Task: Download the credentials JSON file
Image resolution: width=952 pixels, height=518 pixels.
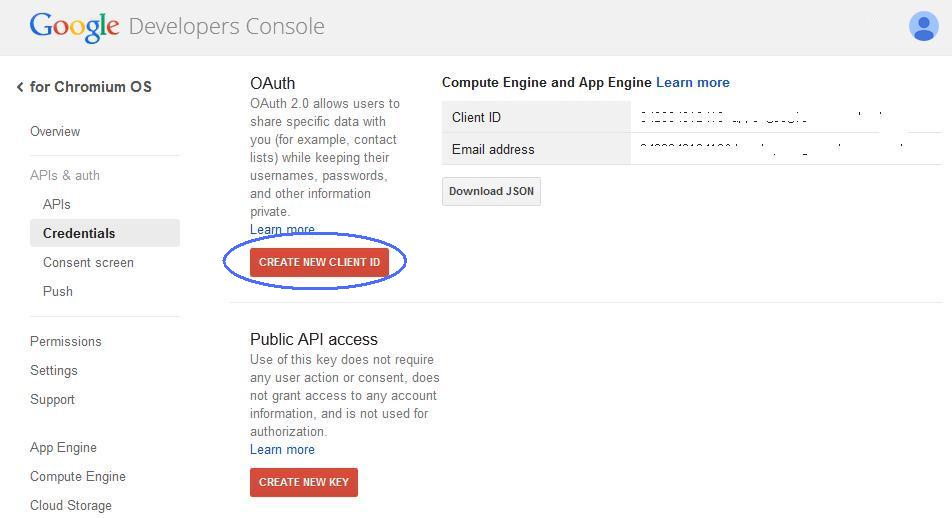Action: point(491,191)
